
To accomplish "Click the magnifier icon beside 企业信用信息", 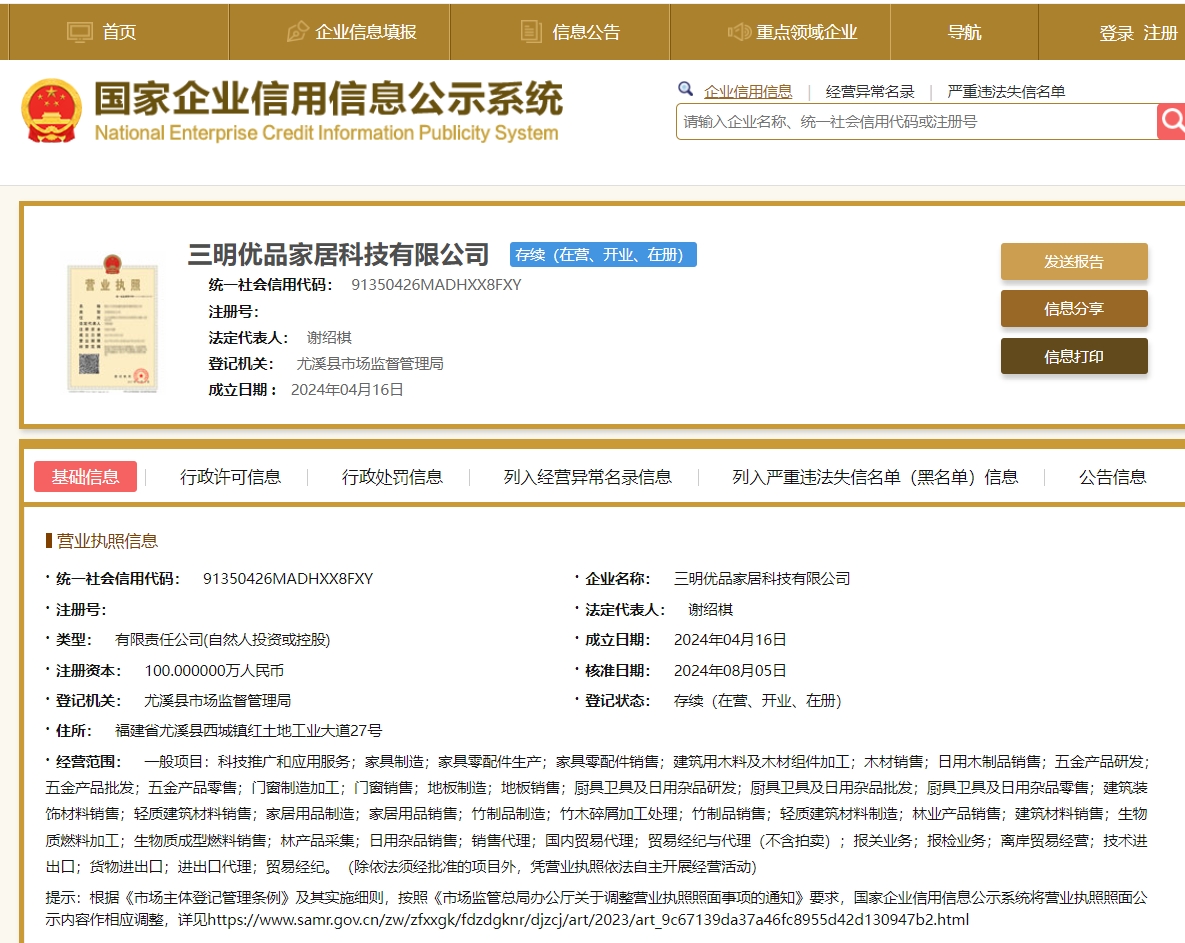I will (685, 89).
